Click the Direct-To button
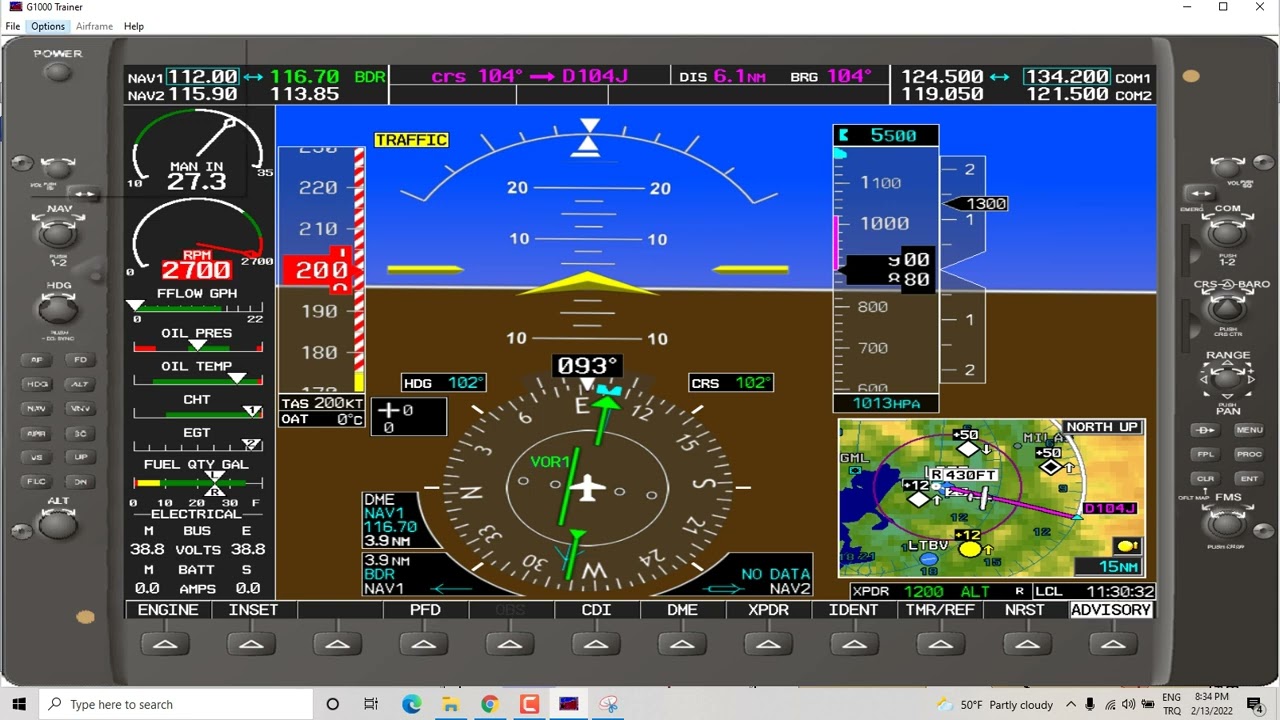1280x720 pixels. 1205,430
